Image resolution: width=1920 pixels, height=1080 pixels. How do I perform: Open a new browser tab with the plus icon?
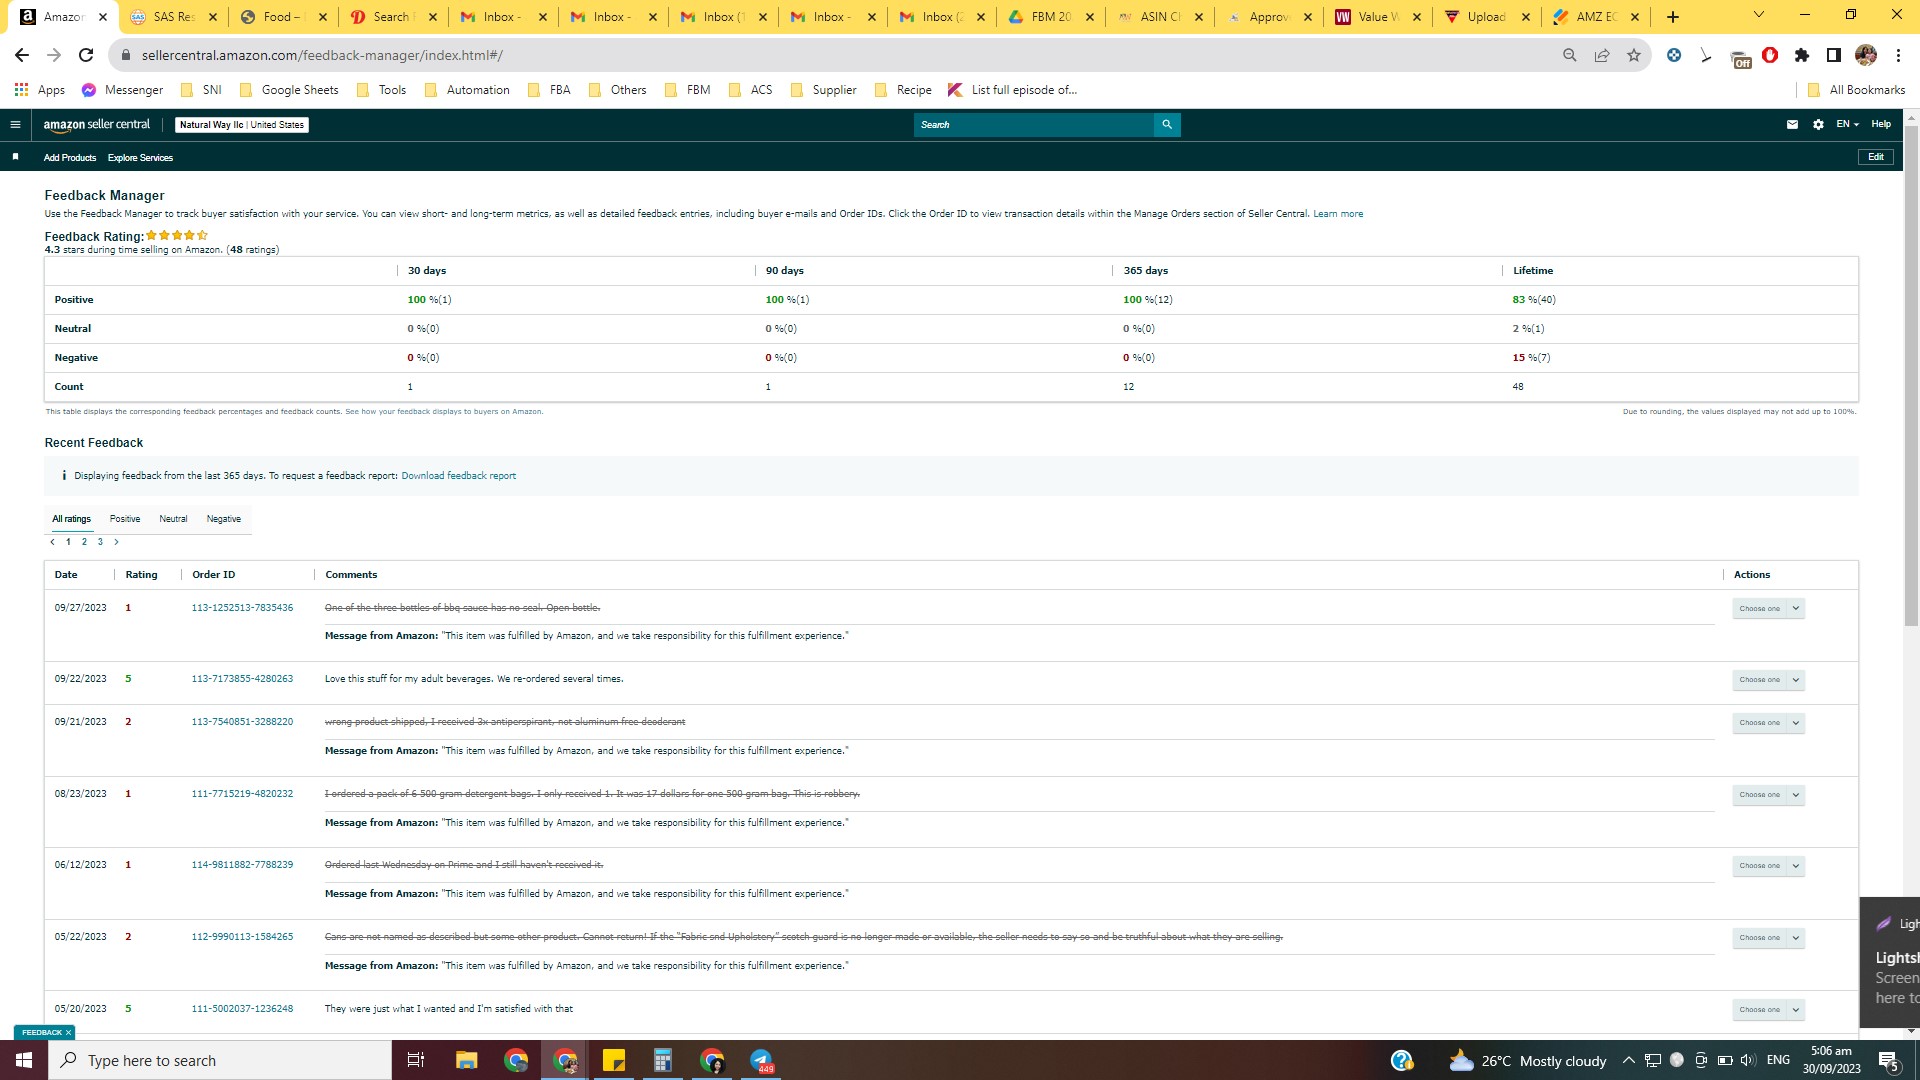click(1673, 17)
